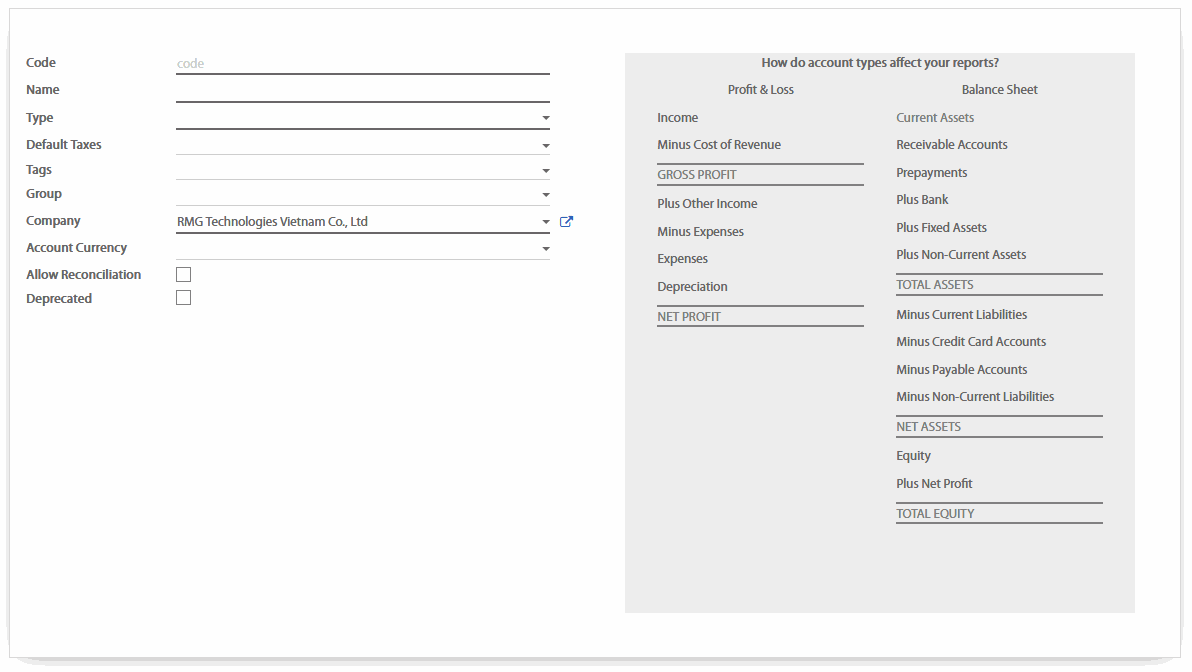Expand the Tags dropdown arrow
The width and height of the screenshot is (1192, 672).
pyautogui.click(x=545, y=171)
